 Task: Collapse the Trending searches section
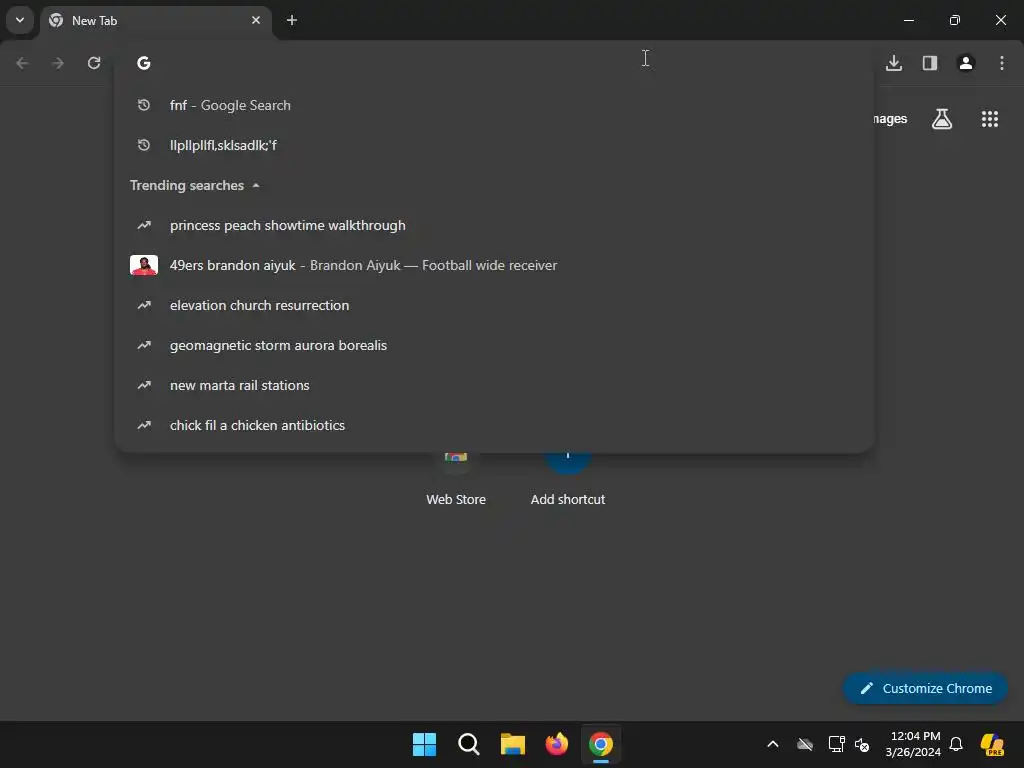pyautogui.click(x=256, y=185)
